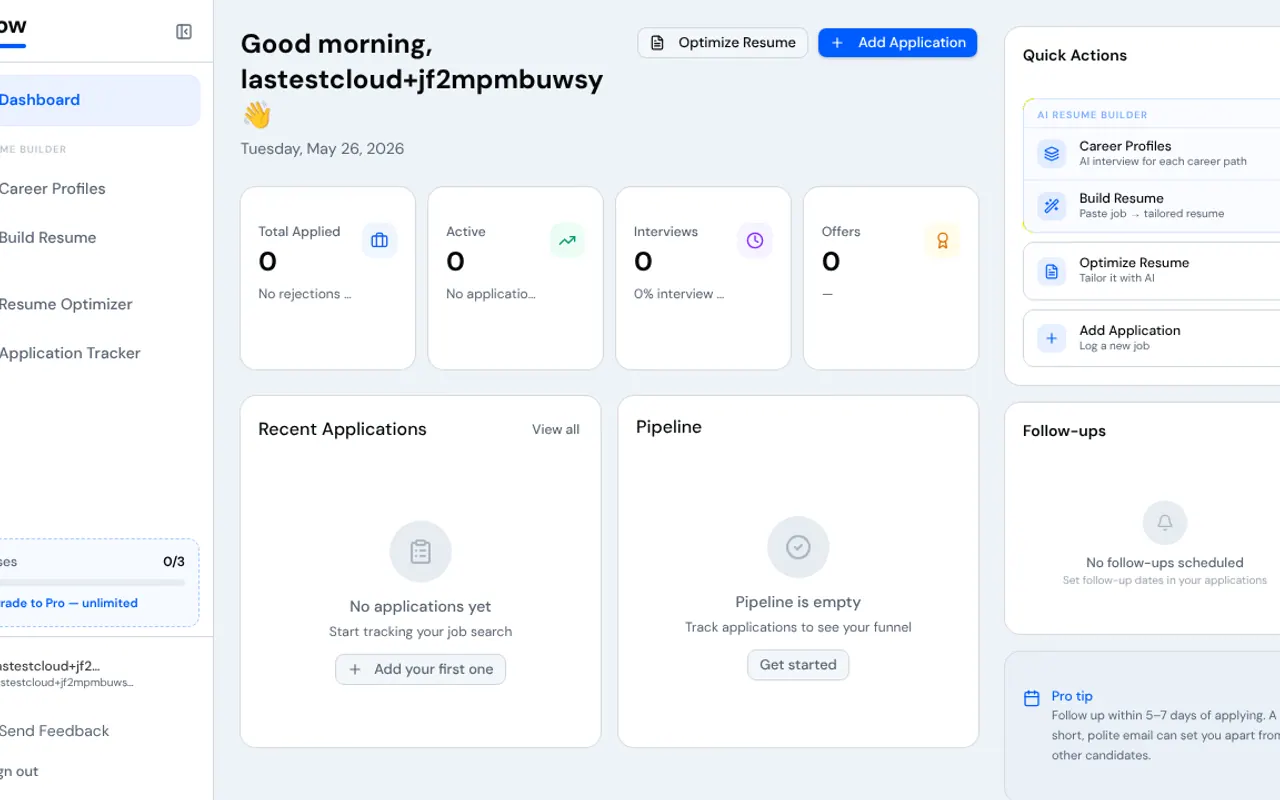The image size is (1280, 800).
Task: Click the trending arrow icon in Active card
Action: (x=567, y=240)
